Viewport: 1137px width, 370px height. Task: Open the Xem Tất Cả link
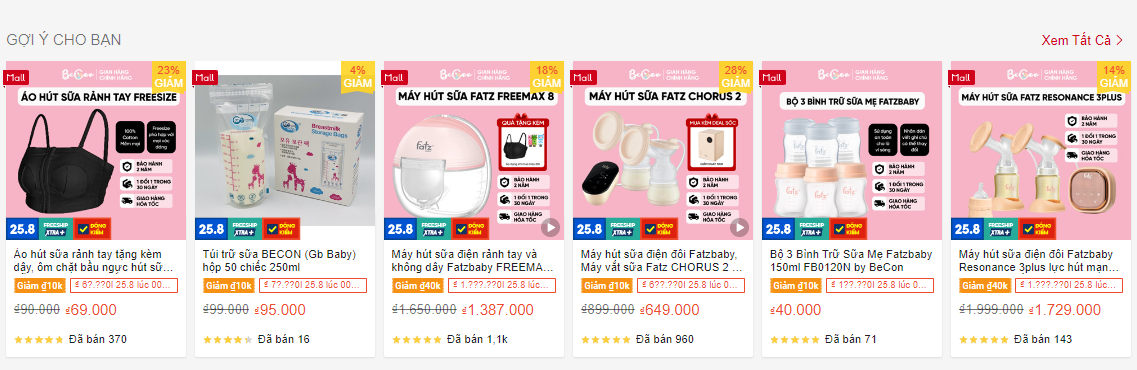[1076, 40]
